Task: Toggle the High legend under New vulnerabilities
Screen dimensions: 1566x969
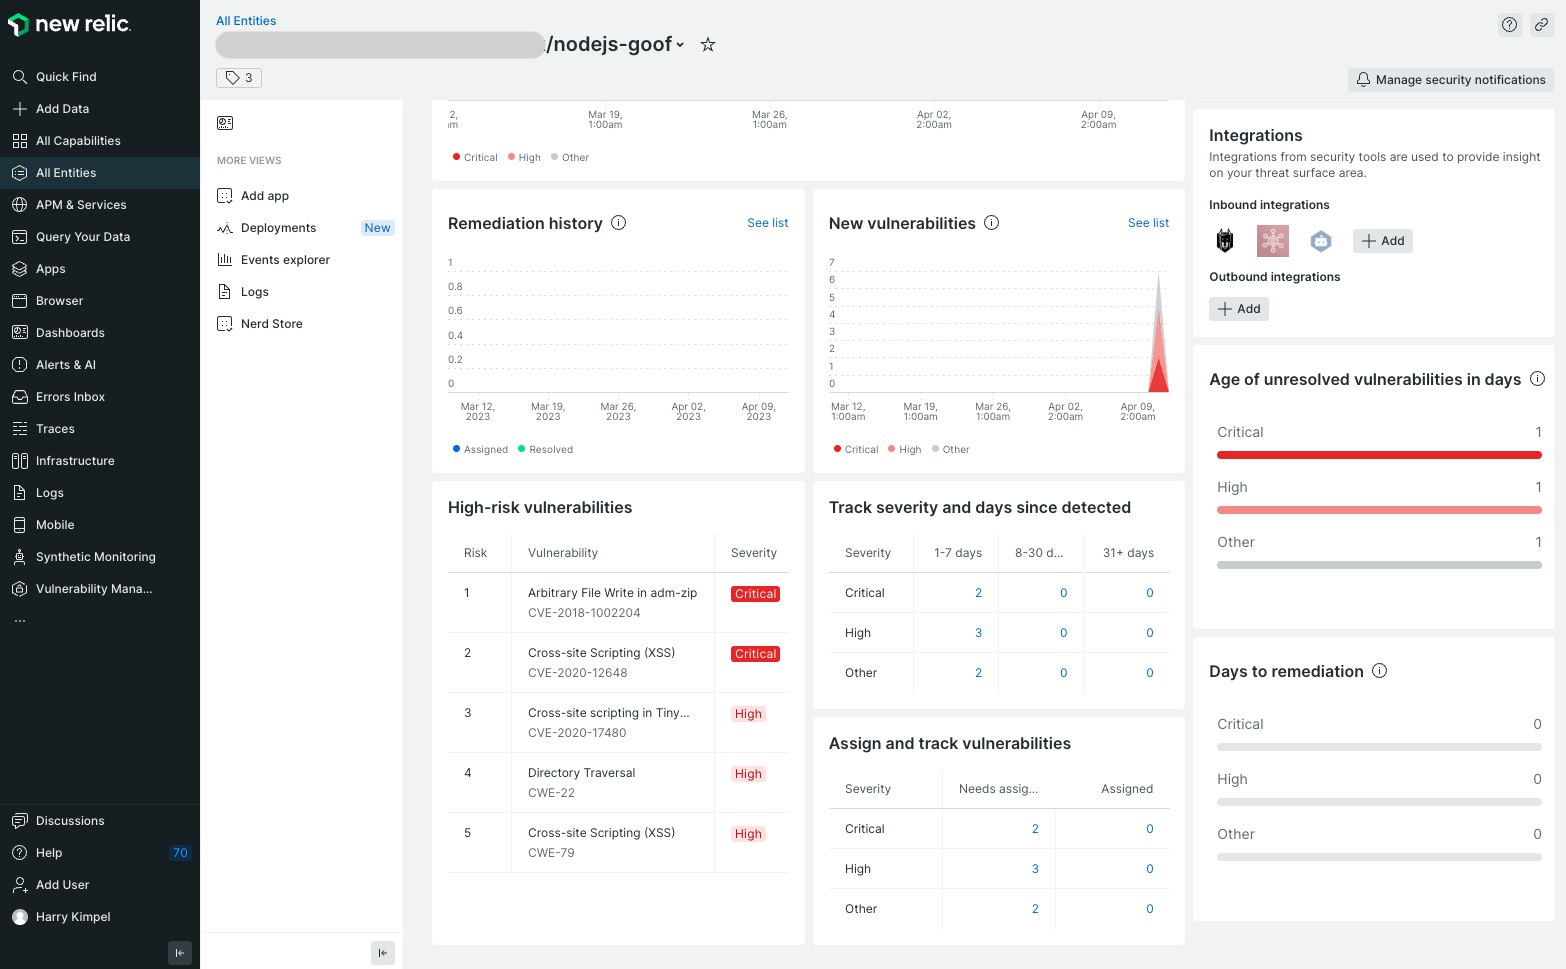Action: [904, 449]
